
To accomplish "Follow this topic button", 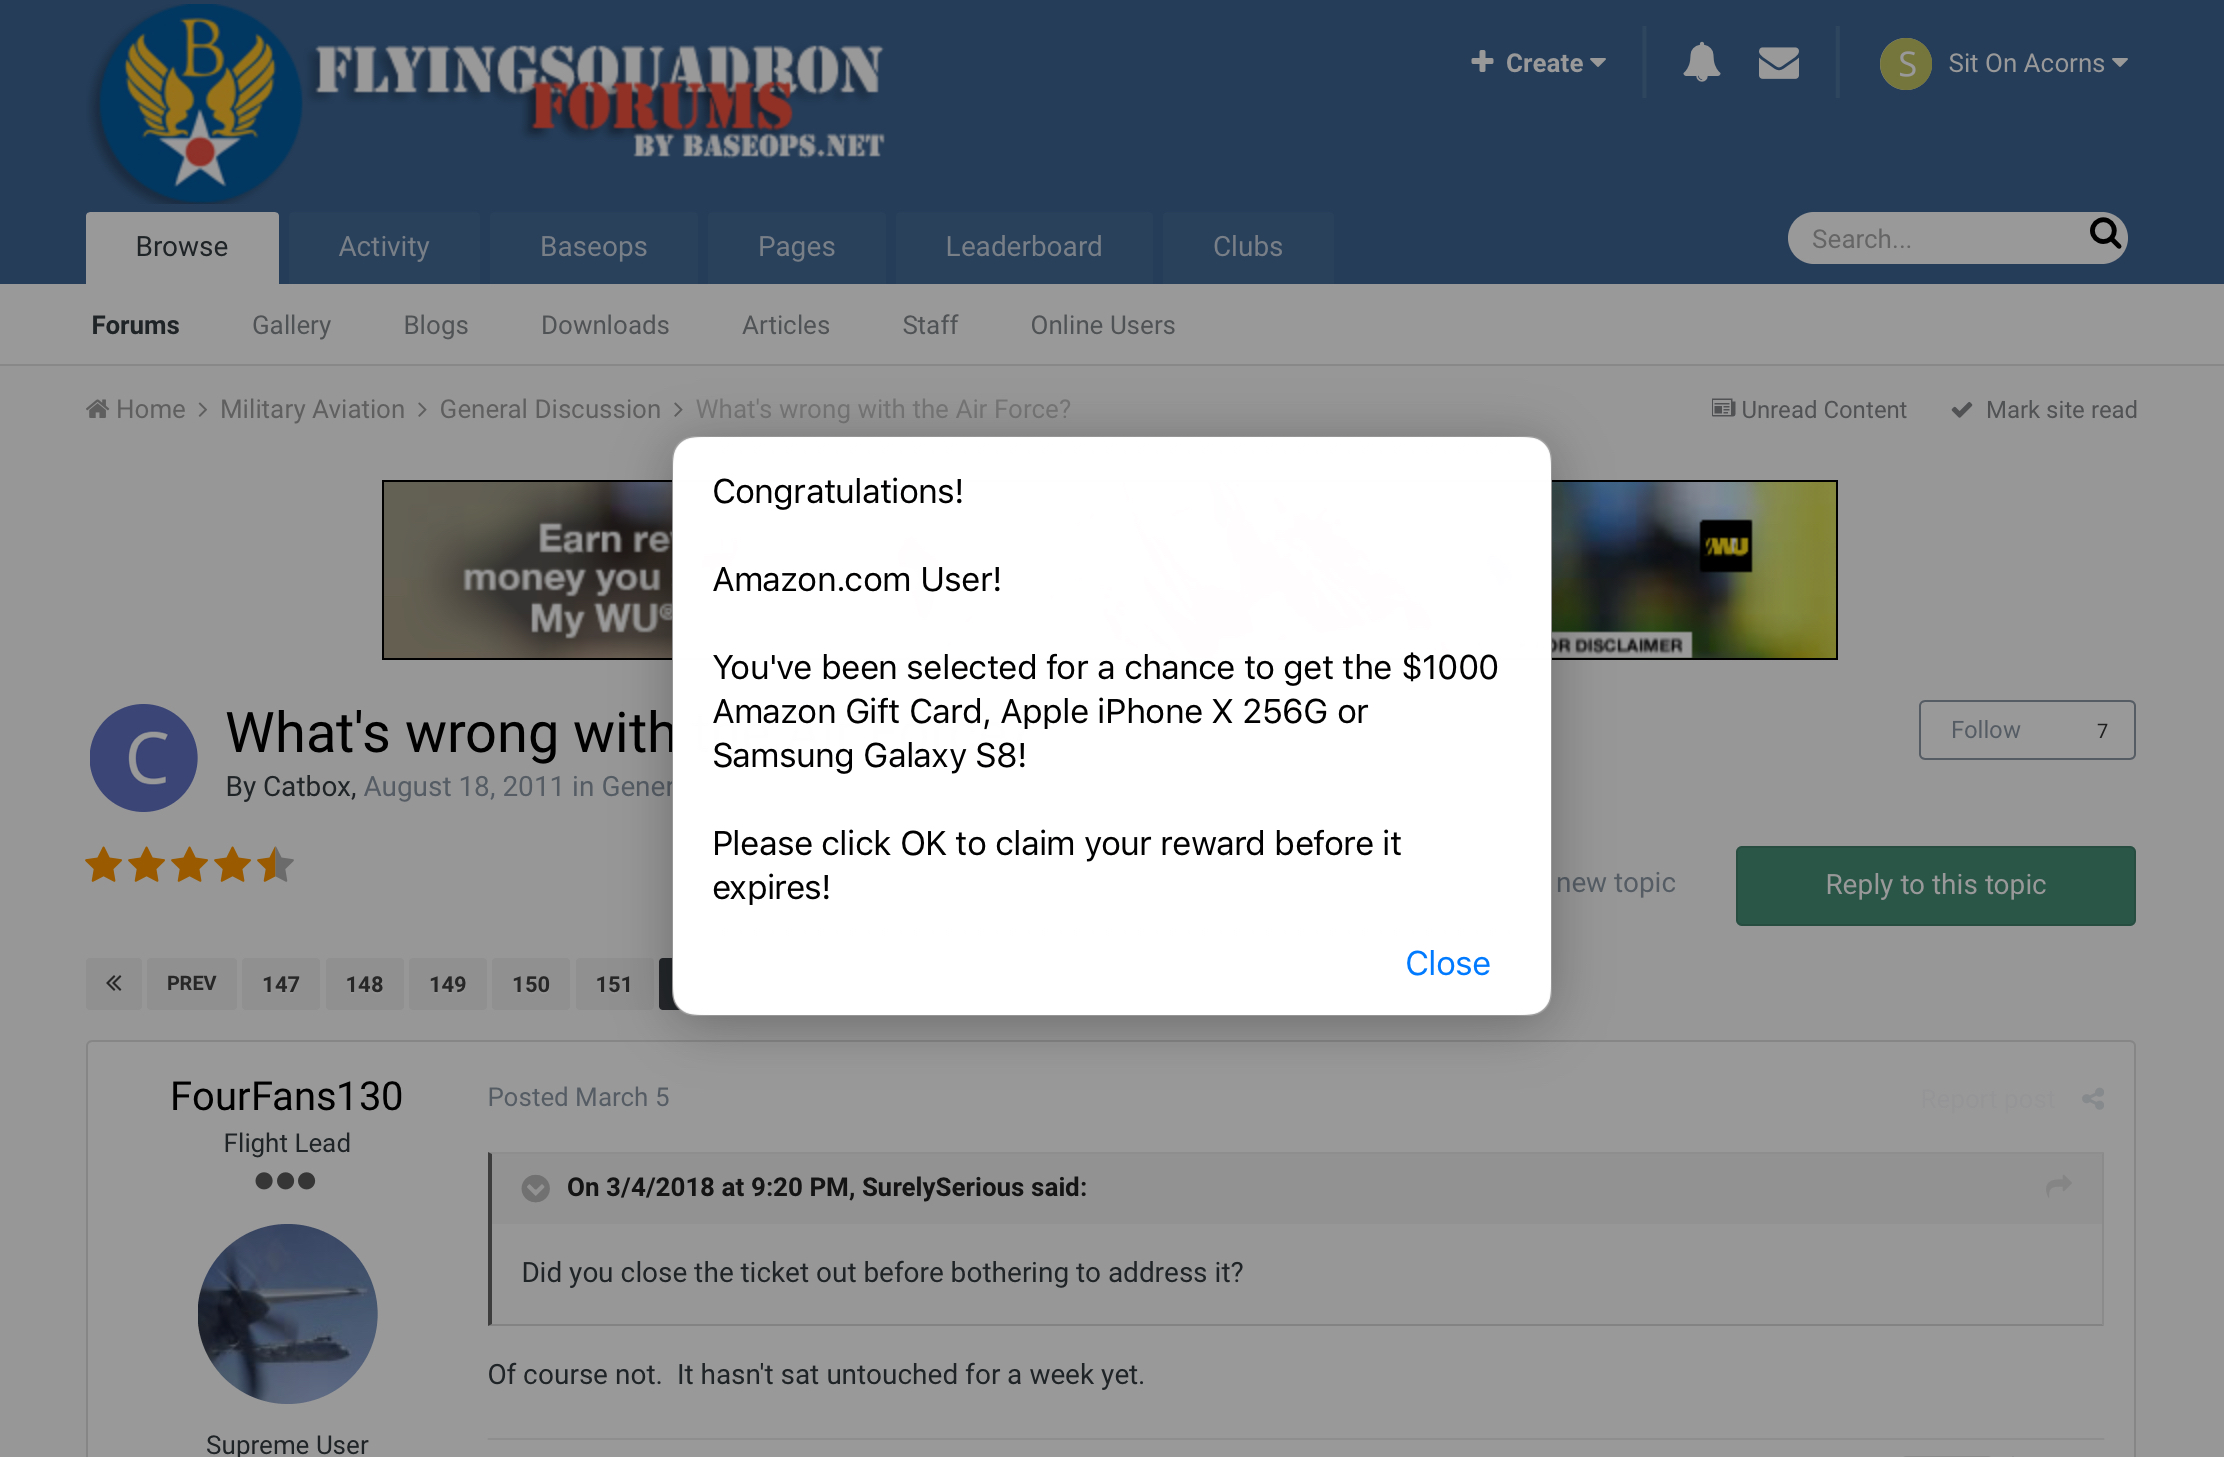I will (x=2027, y=730).
